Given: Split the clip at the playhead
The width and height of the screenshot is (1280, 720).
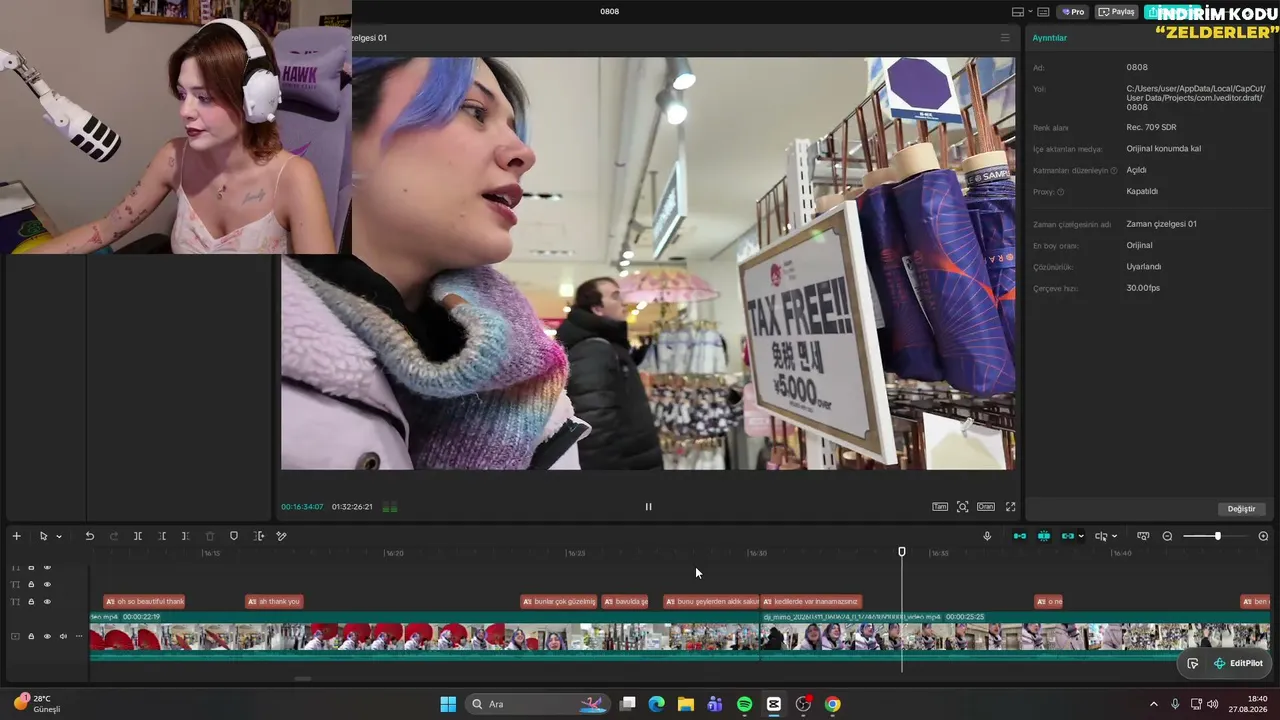Looking at the screenshot, I should 138,536.
